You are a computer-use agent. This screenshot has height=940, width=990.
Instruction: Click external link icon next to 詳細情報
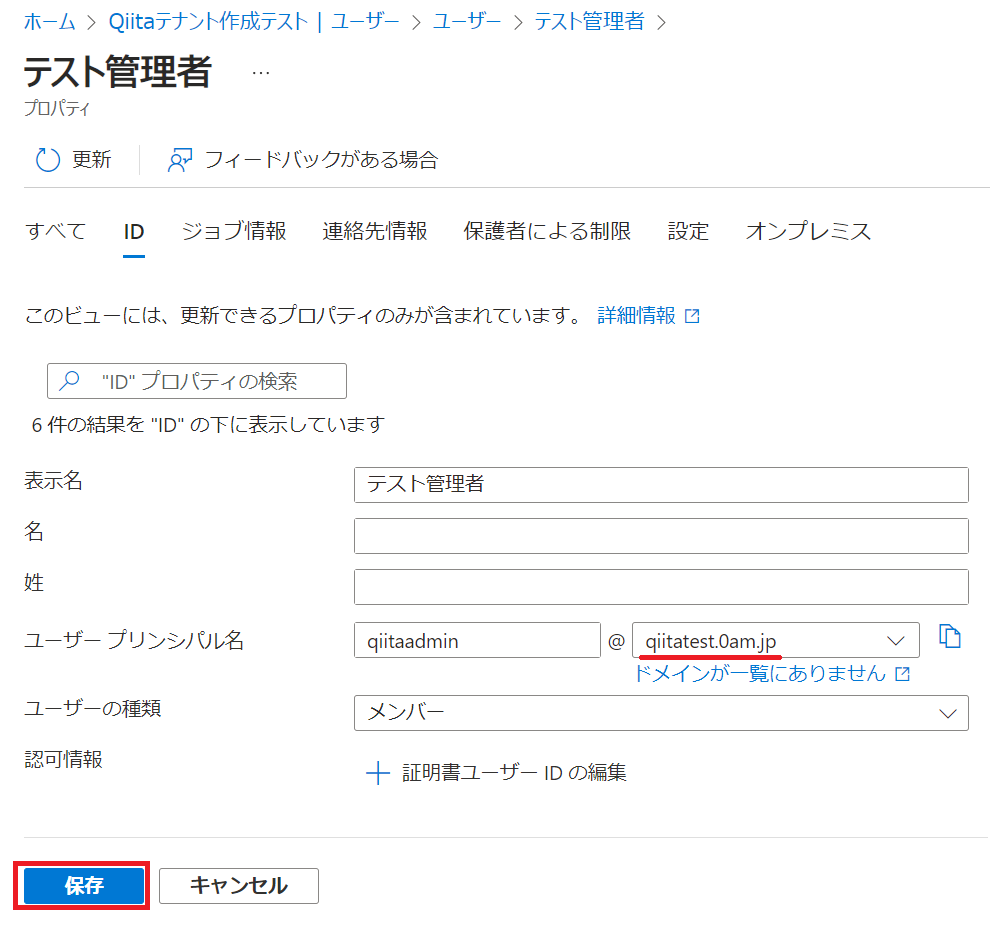(x=693, y=316)
